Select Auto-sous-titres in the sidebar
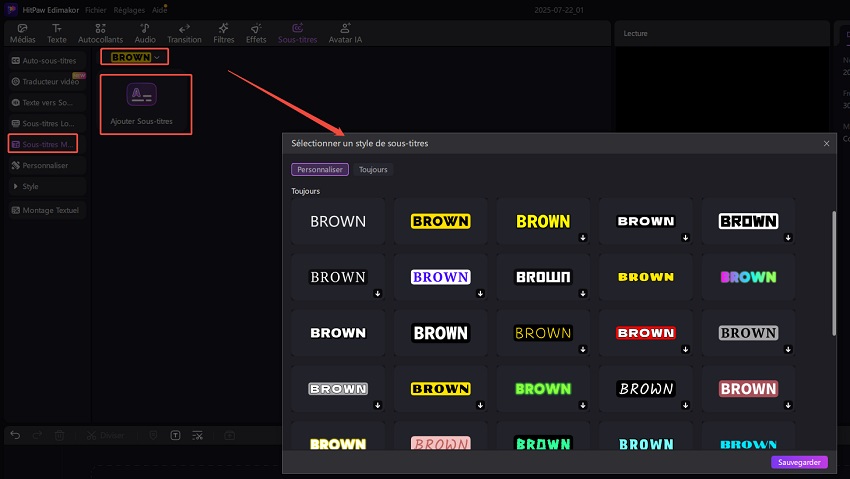The height and width of the screenshot is (479, 850). pyautogui.click(x=47, y=61)
